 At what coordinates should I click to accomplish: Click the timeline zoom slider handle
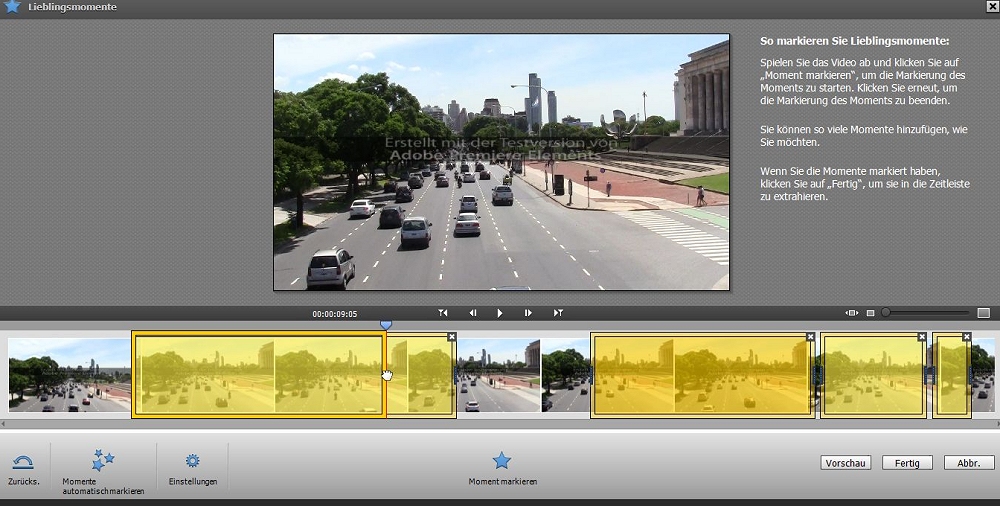885,313
